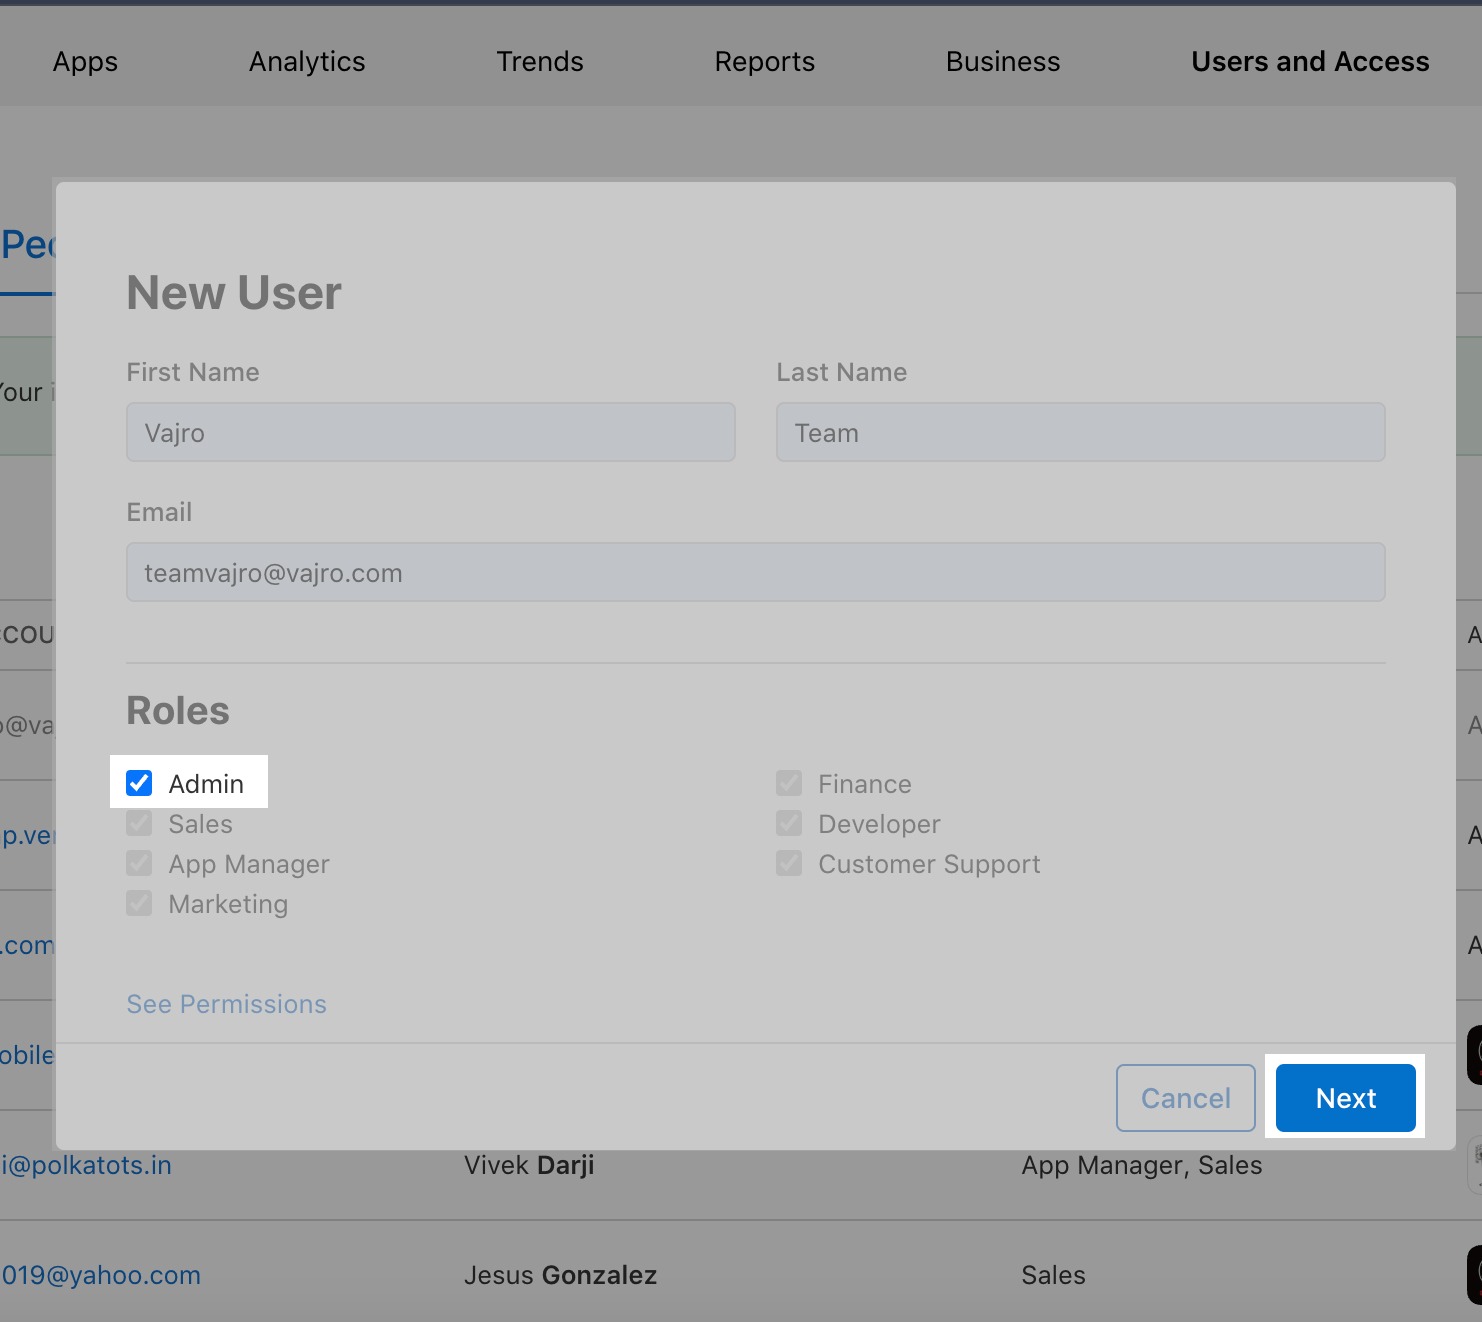Click the First Name input field
Screen dimensions: 1482x1322
pyautogui.click(x=430, y=433)
